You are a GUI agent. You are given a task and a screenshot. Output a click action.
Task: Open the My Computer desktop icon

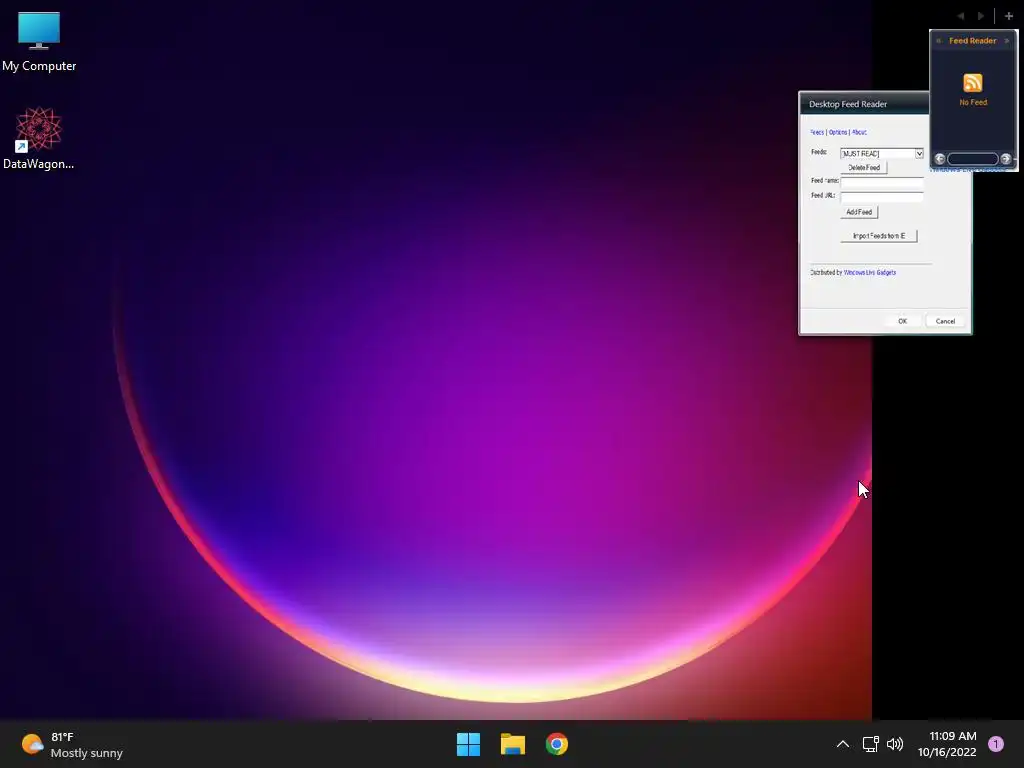tap(39, 41)
